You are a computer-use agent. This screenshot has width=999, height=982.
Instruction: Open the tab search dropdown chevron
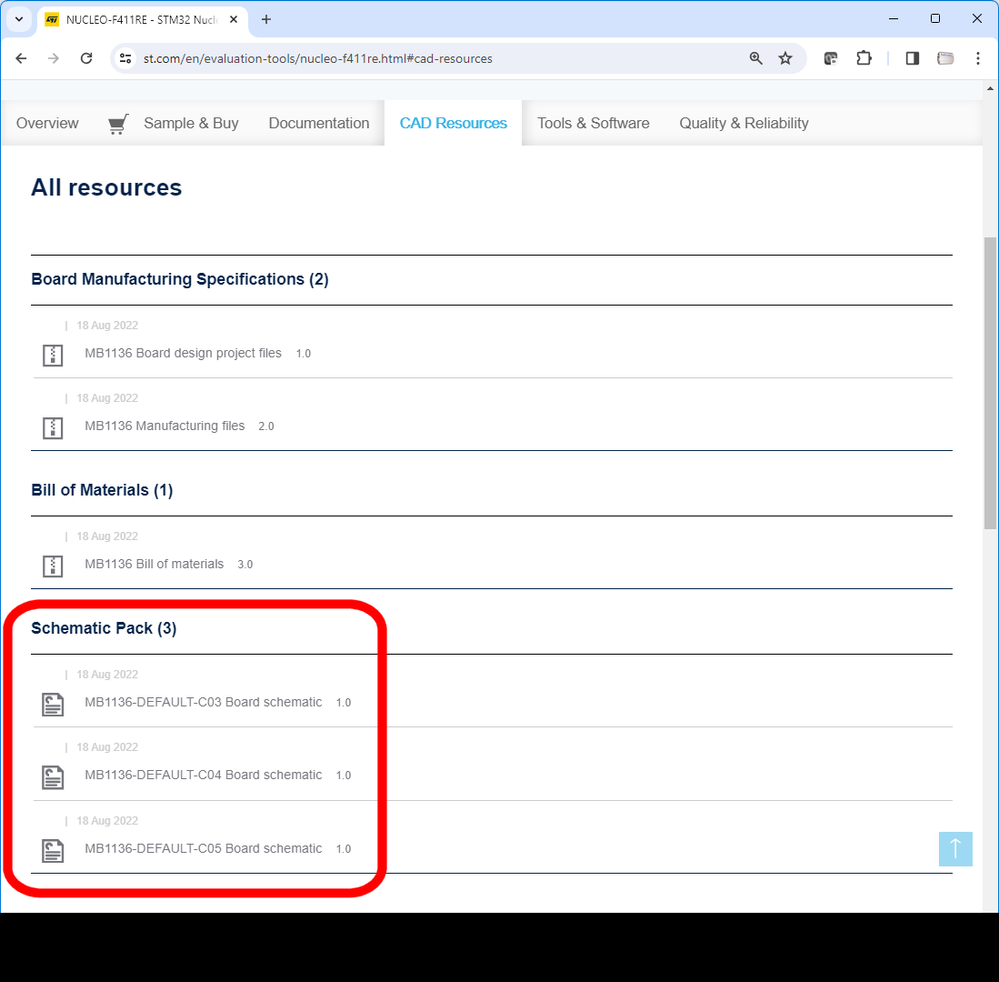[19, 20]
